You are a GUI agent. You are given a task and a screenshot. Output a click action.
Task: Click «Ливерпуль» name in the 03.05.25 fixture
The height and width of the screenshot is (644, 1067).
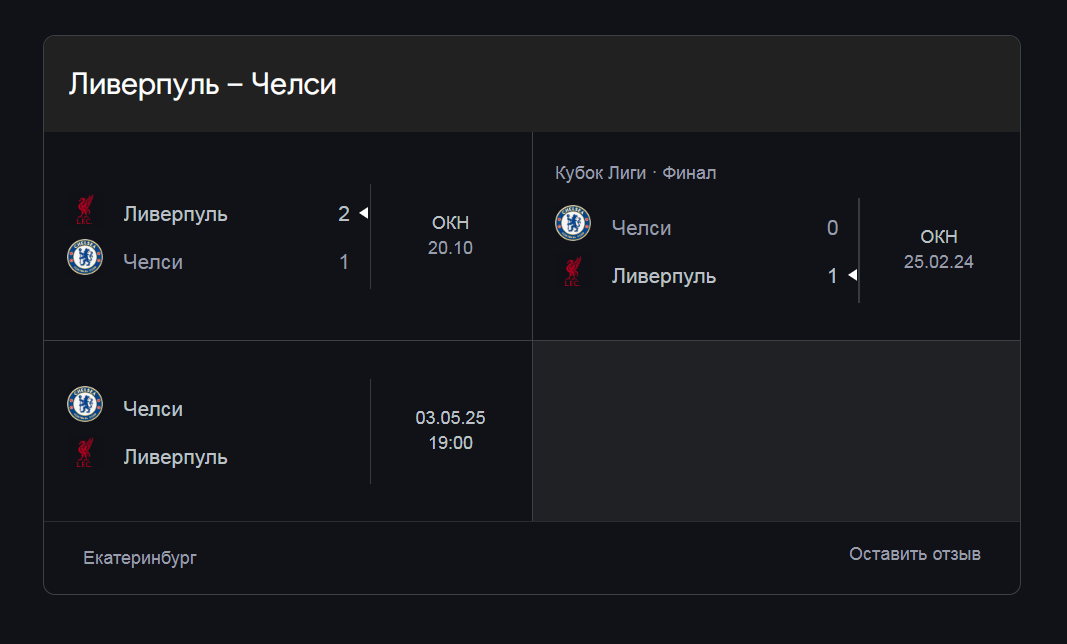tap(175, 457)
